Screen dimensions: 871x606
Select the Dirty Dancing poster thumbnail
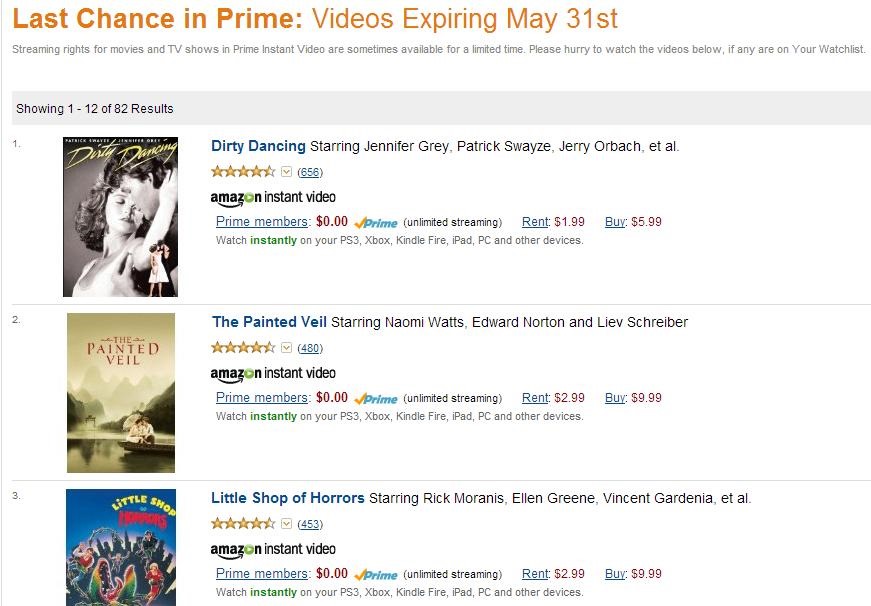pyautogui.click(x=120, y=217)
